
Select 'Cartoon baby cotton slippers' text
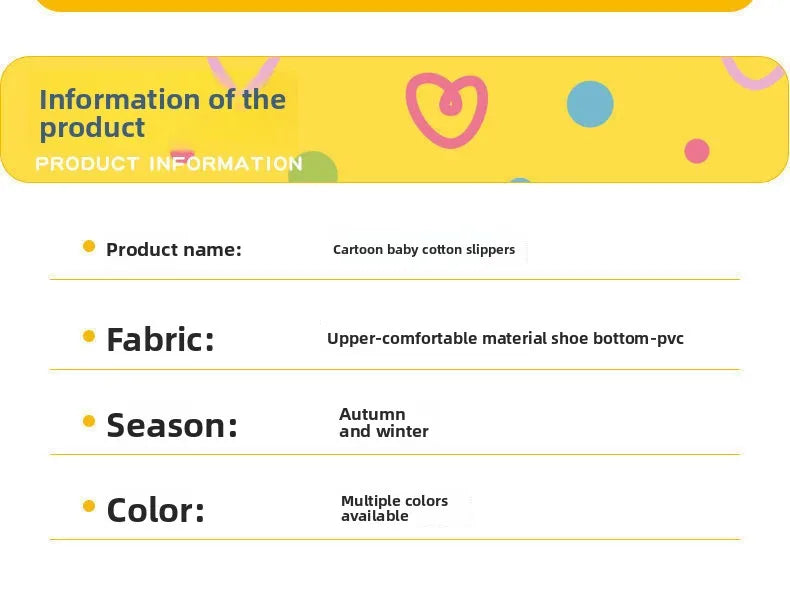(x=424, y=250)
